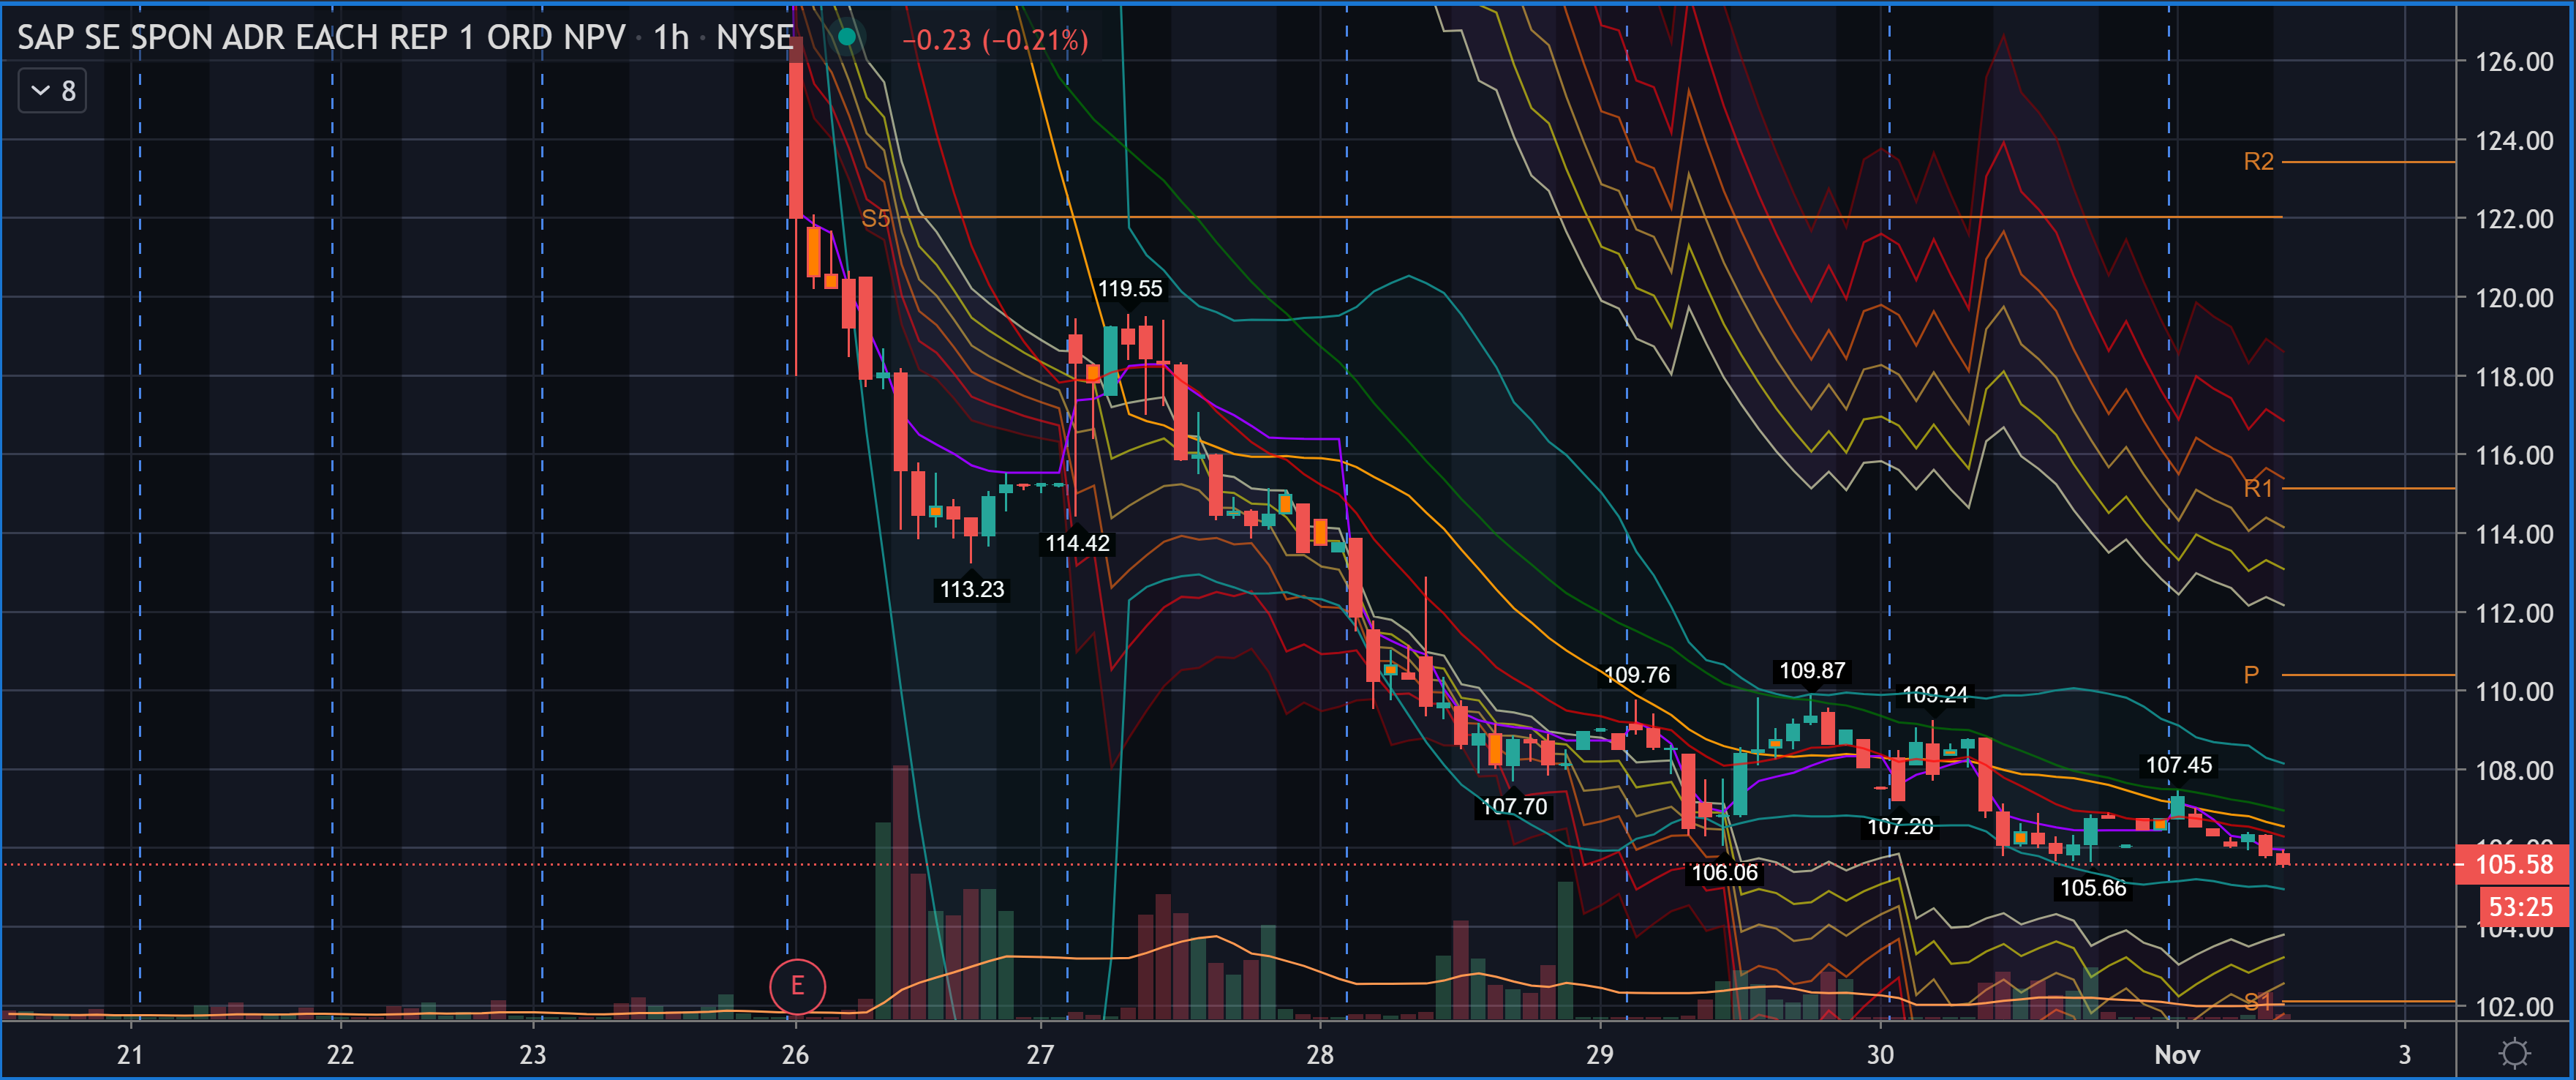2576x1080 pixels.
Task: Click the NYSE exchange label
Action: pyautogui.click(x=754, y=38)
